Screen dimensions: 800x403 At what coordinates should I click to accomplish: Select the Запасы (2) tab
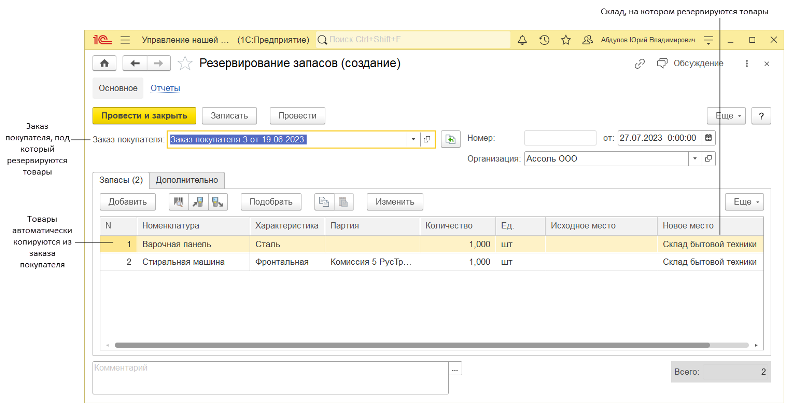click(x=121, y=180)
